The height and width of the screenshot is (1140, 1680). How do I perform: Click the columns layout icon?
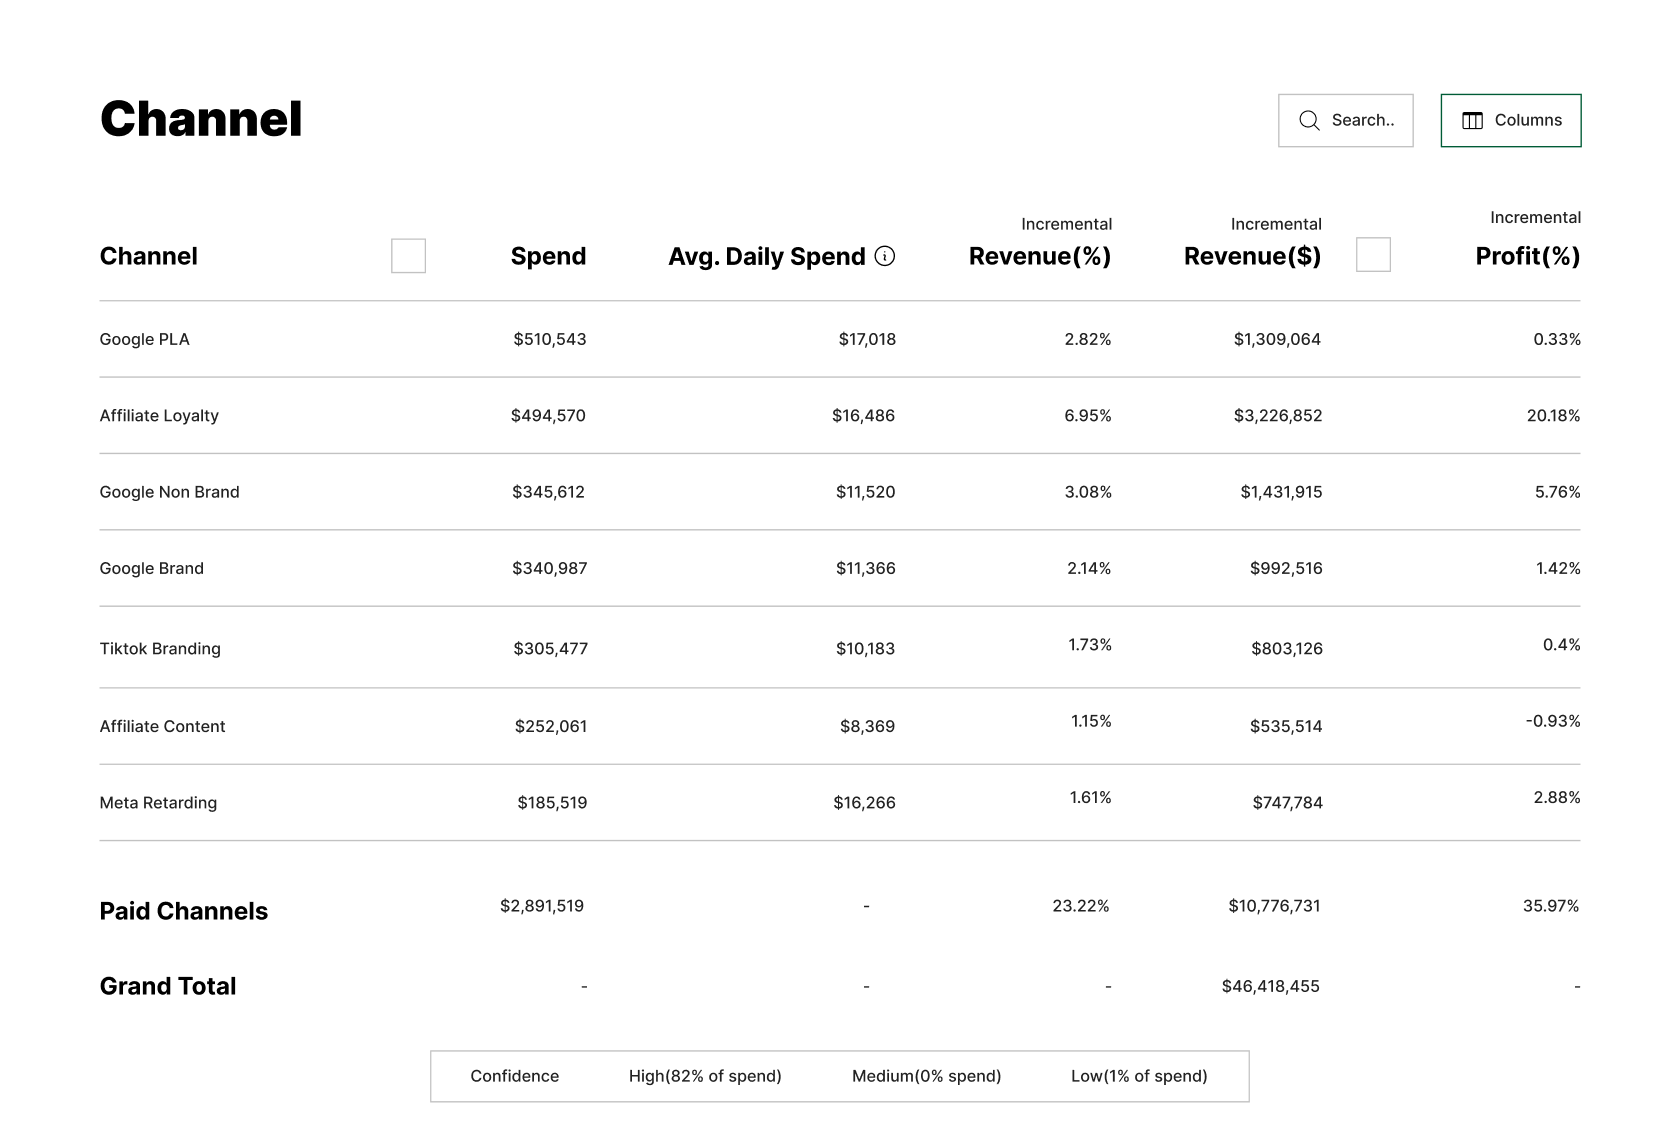click(1473, 120)
